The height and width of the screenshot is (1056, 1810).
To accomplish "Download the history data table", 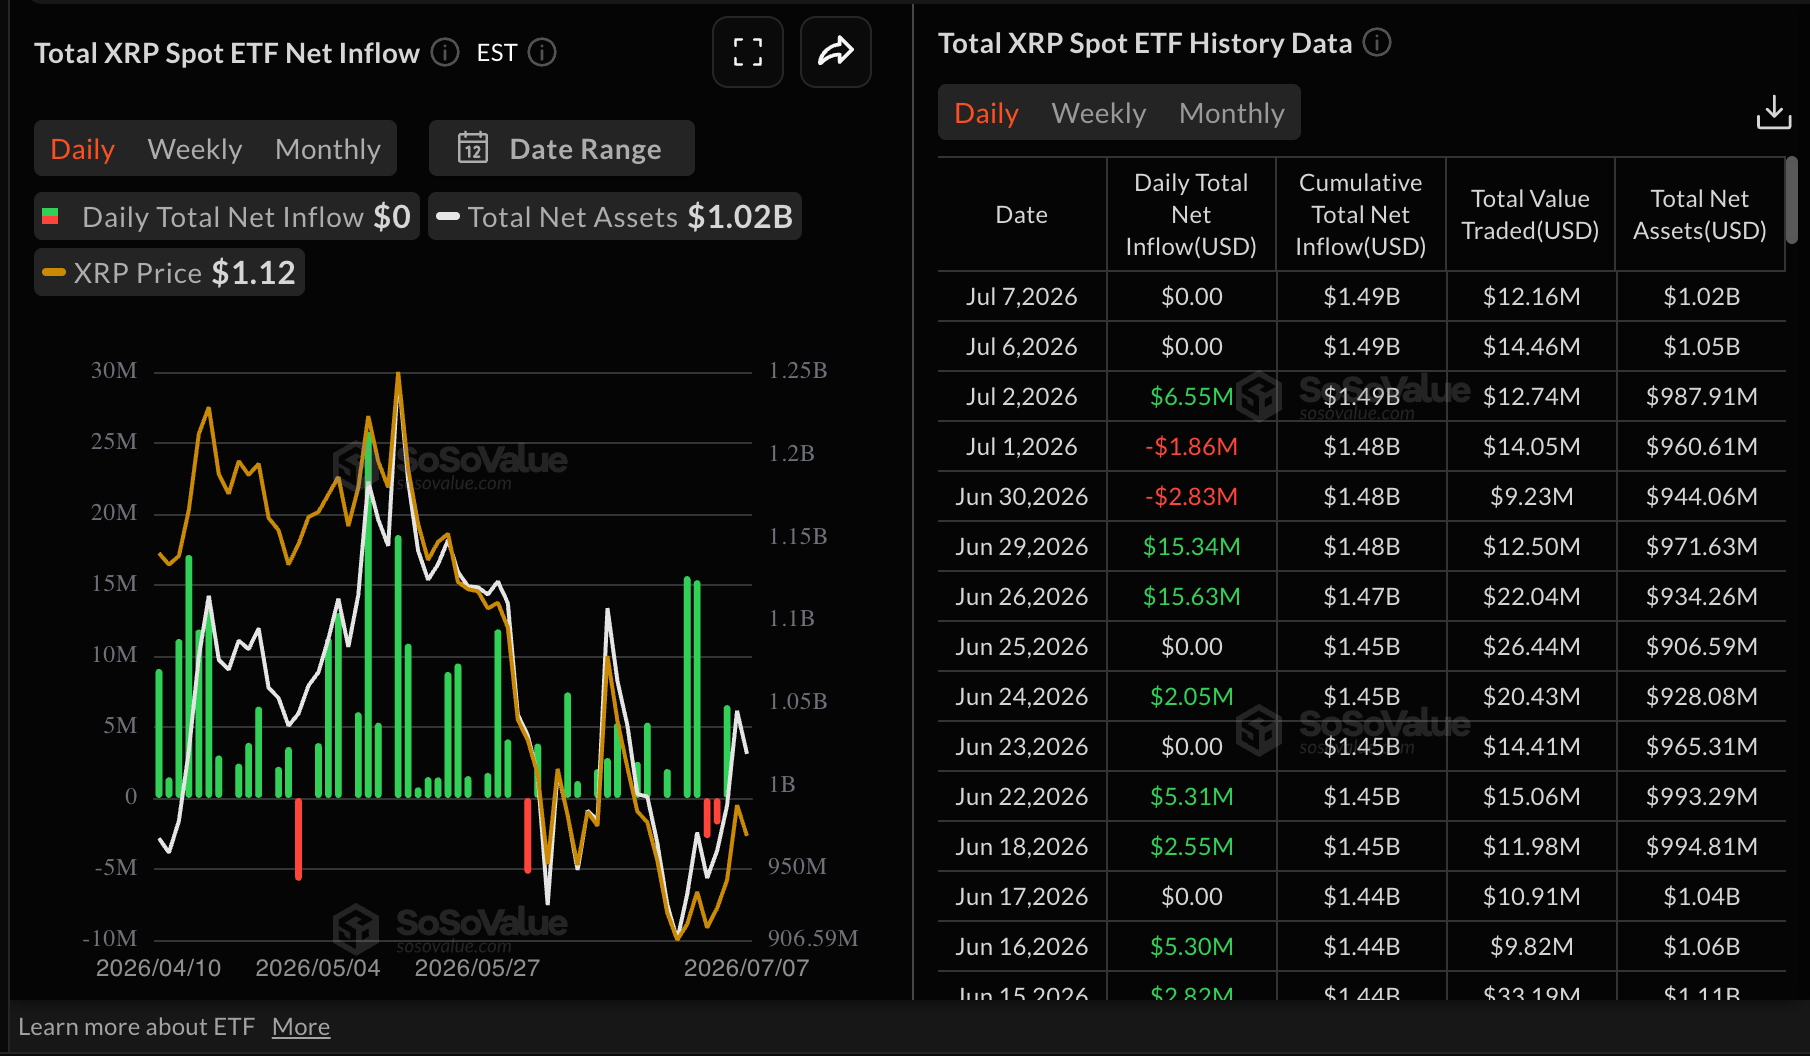I will pos(1774,112).
